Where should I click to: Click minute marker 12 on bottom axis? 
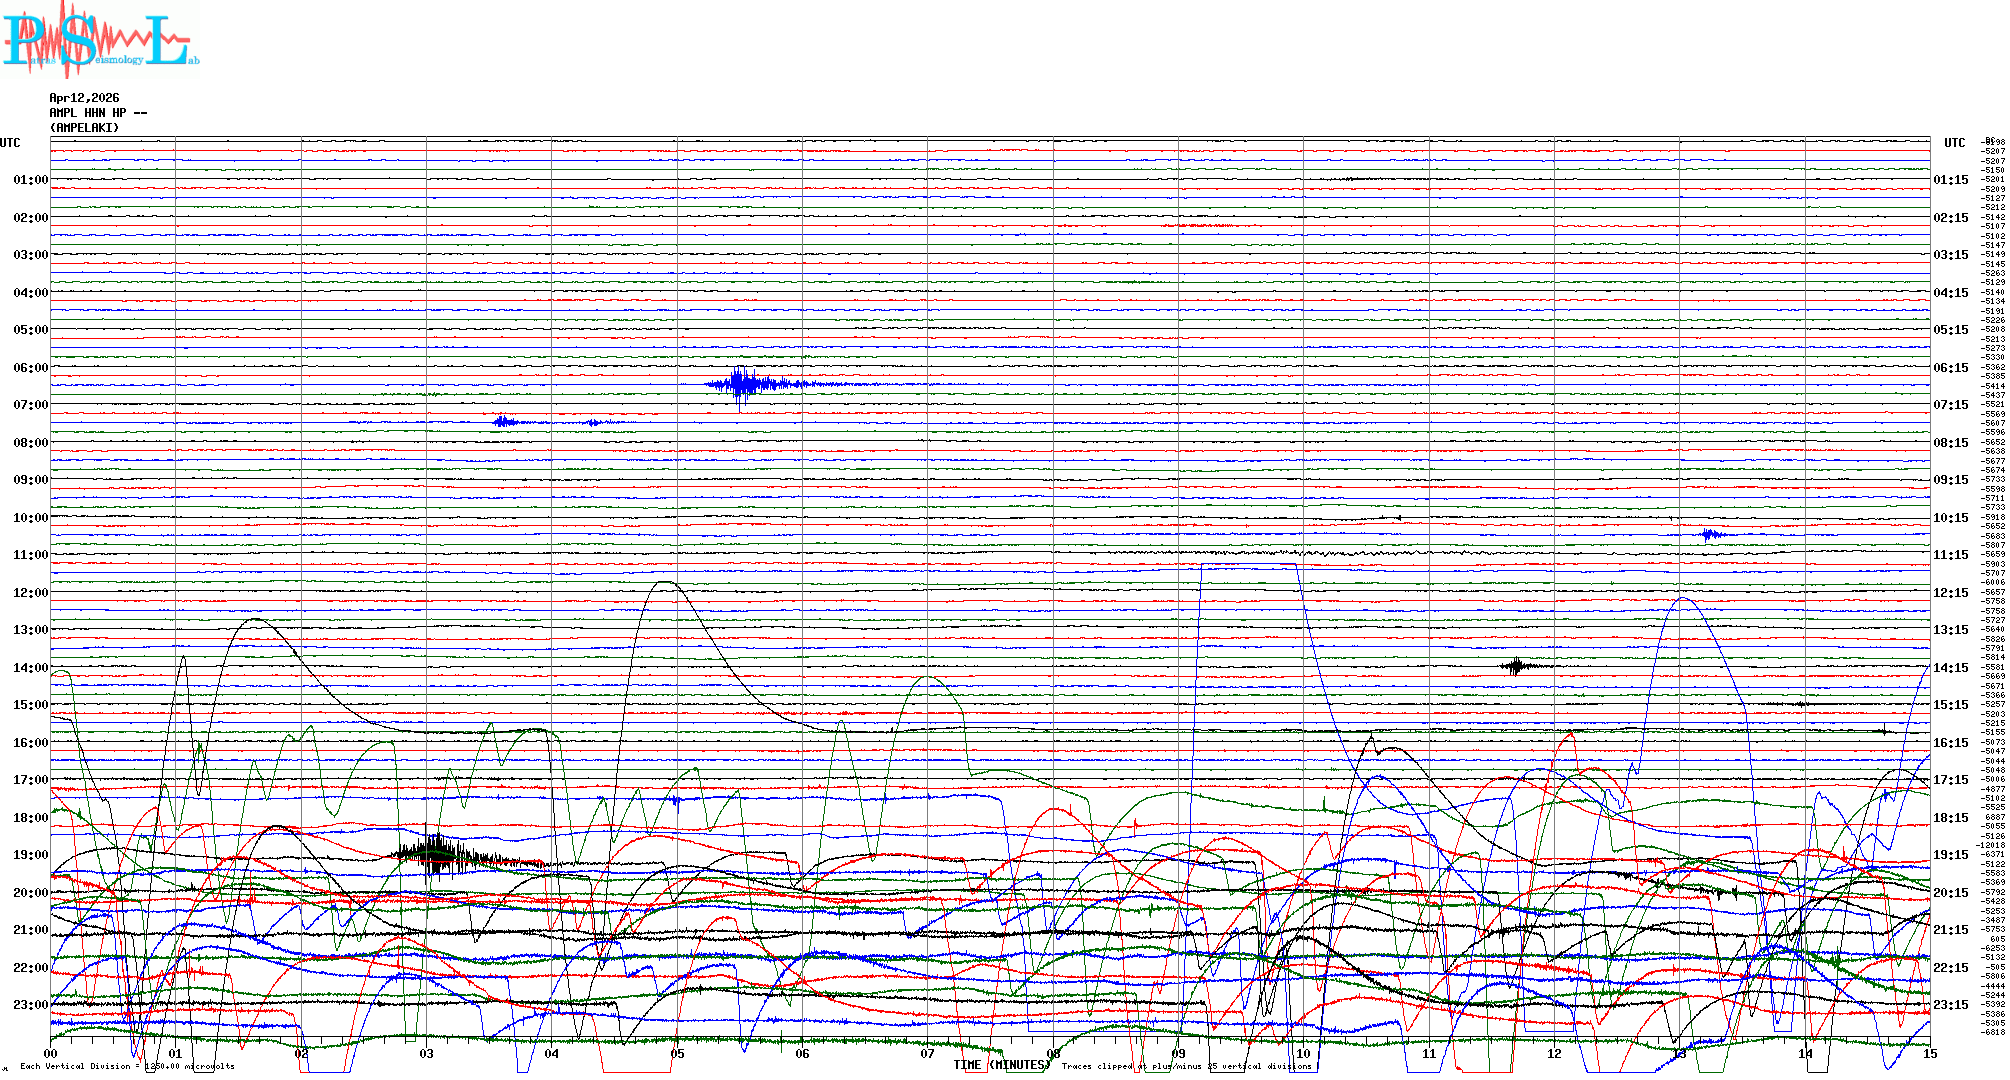pyautogui.click(x=1554, y=1054)
